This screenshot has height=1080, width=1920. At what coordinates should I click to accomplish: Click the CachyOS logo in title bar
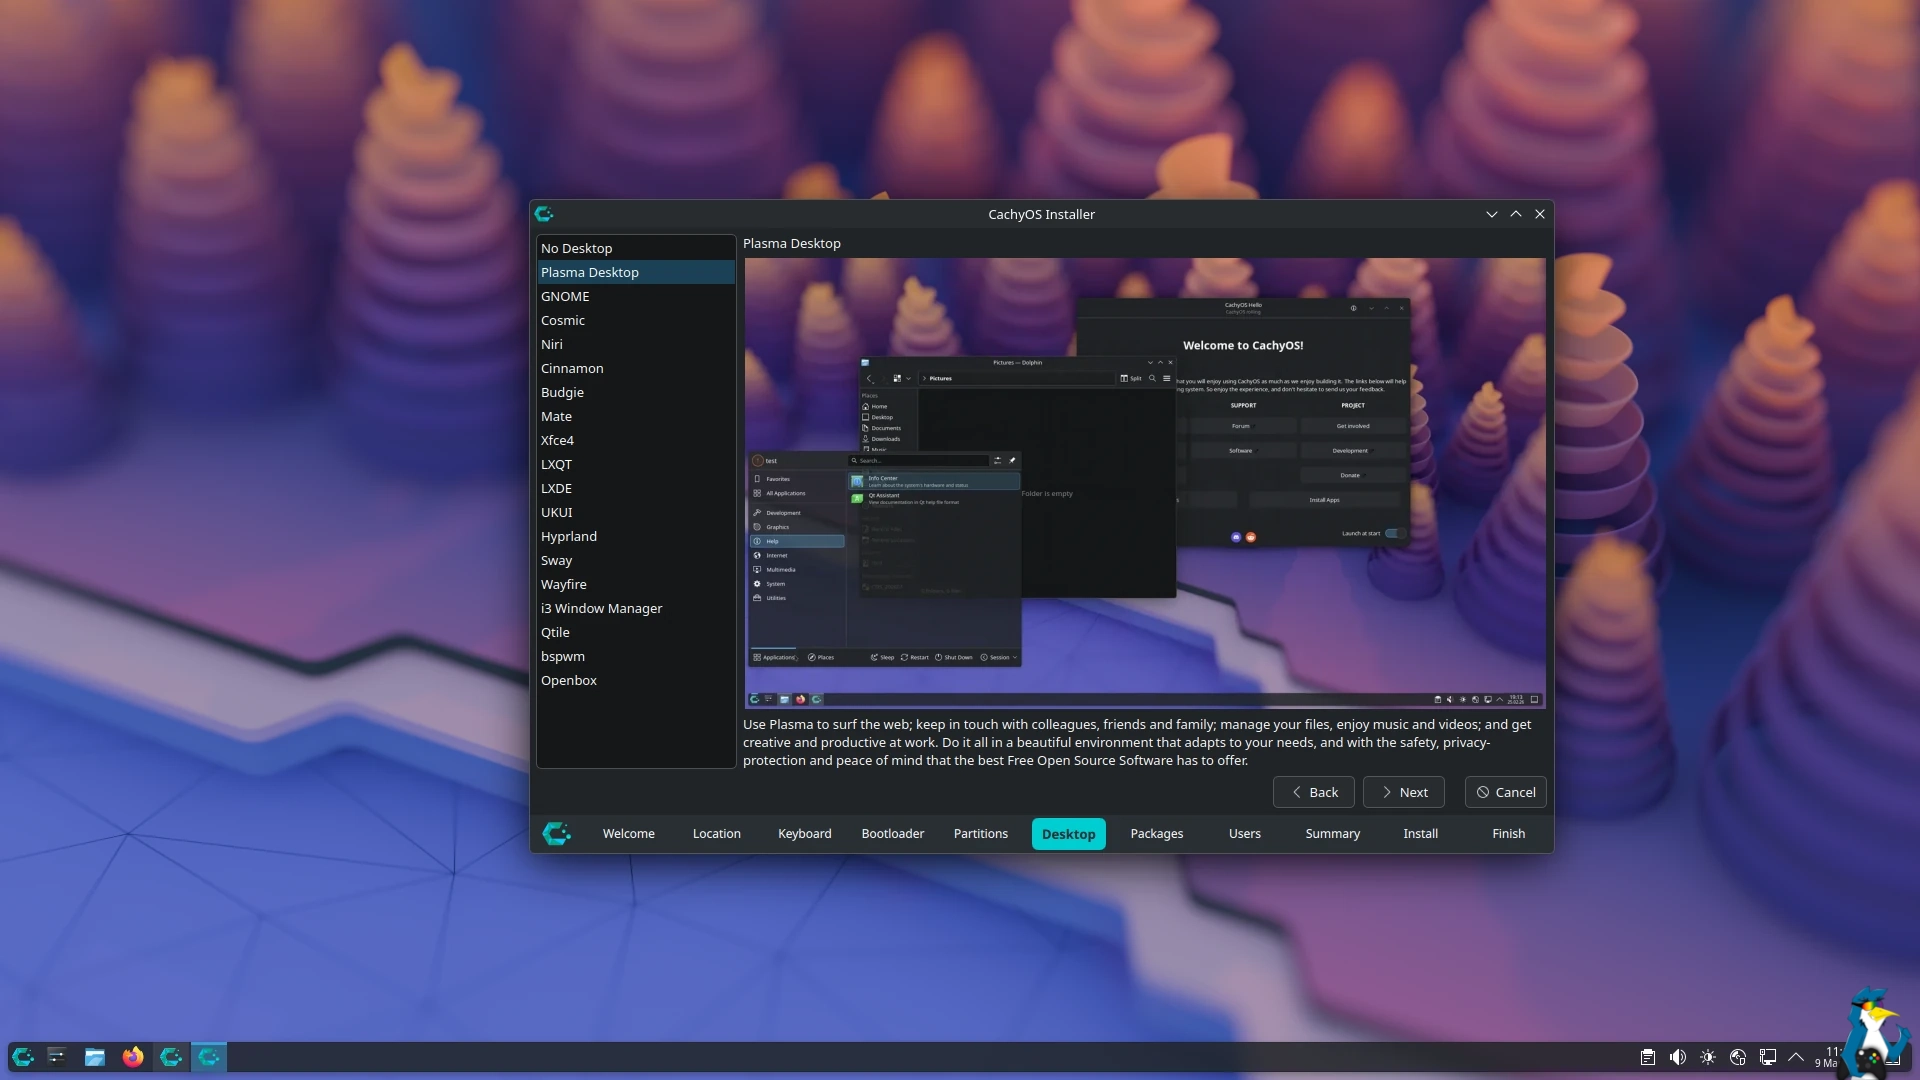[544, 214]
